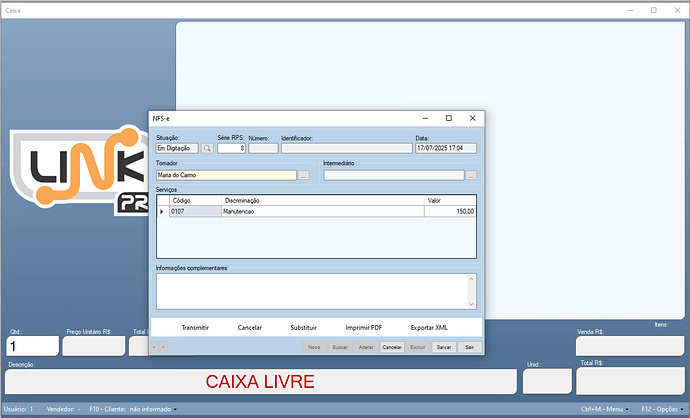The image size is (690, 418).
Task: Click the Série RPS input field
Action: (231, 148)
